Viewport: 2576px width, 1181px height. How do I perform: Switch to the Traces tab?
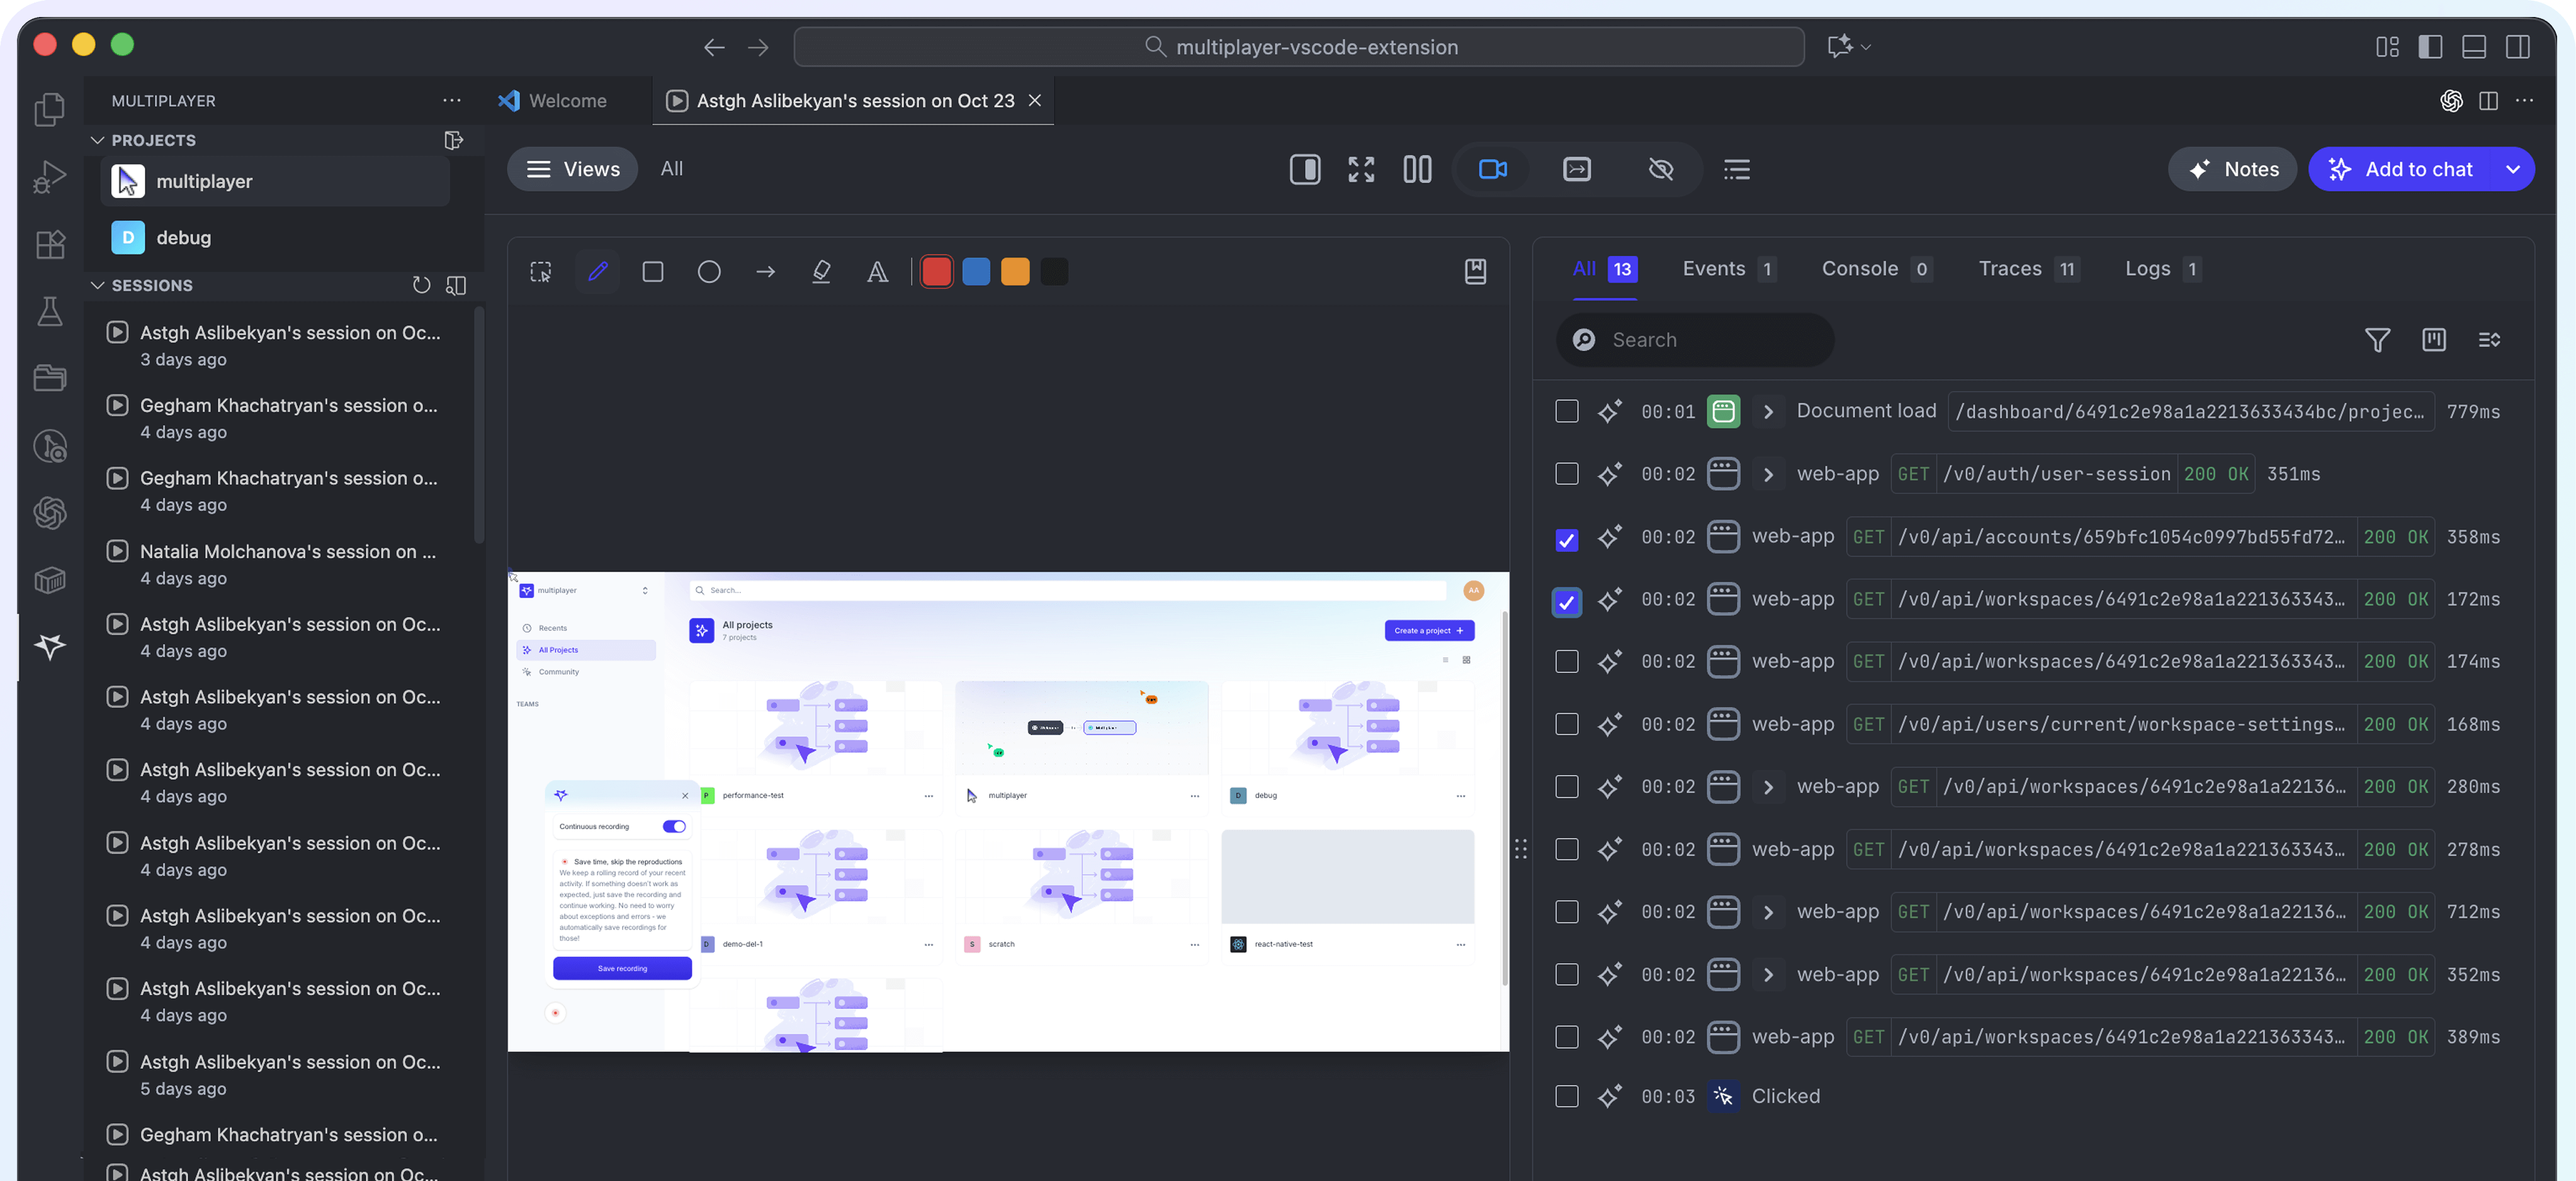pyautogui.click(x=2010, y=268)
